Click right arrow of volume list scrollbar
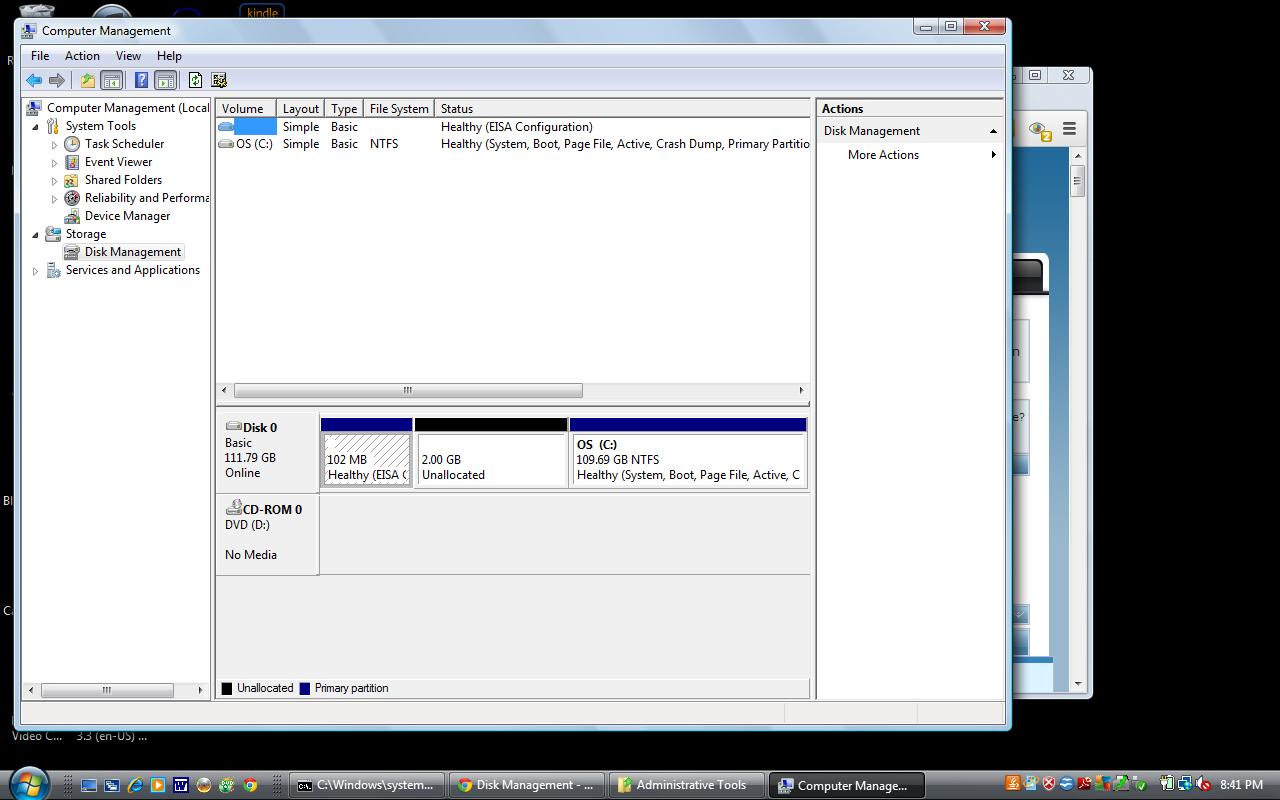1280x800 pixels. click(801, 390)
